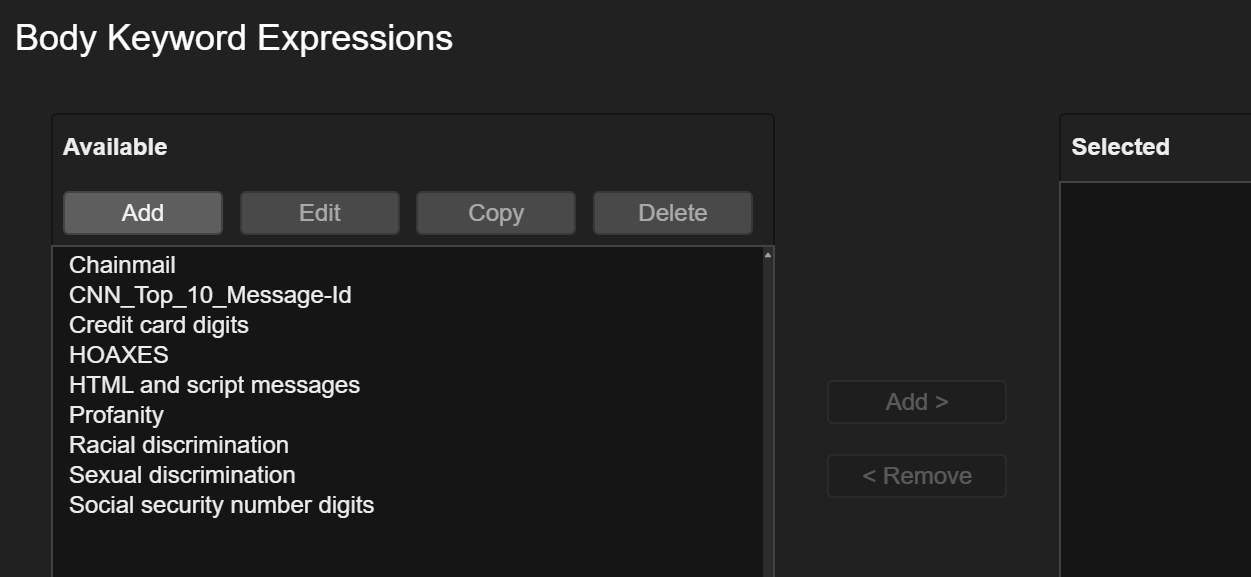Select the HOAXES expression

click(119, 355)
